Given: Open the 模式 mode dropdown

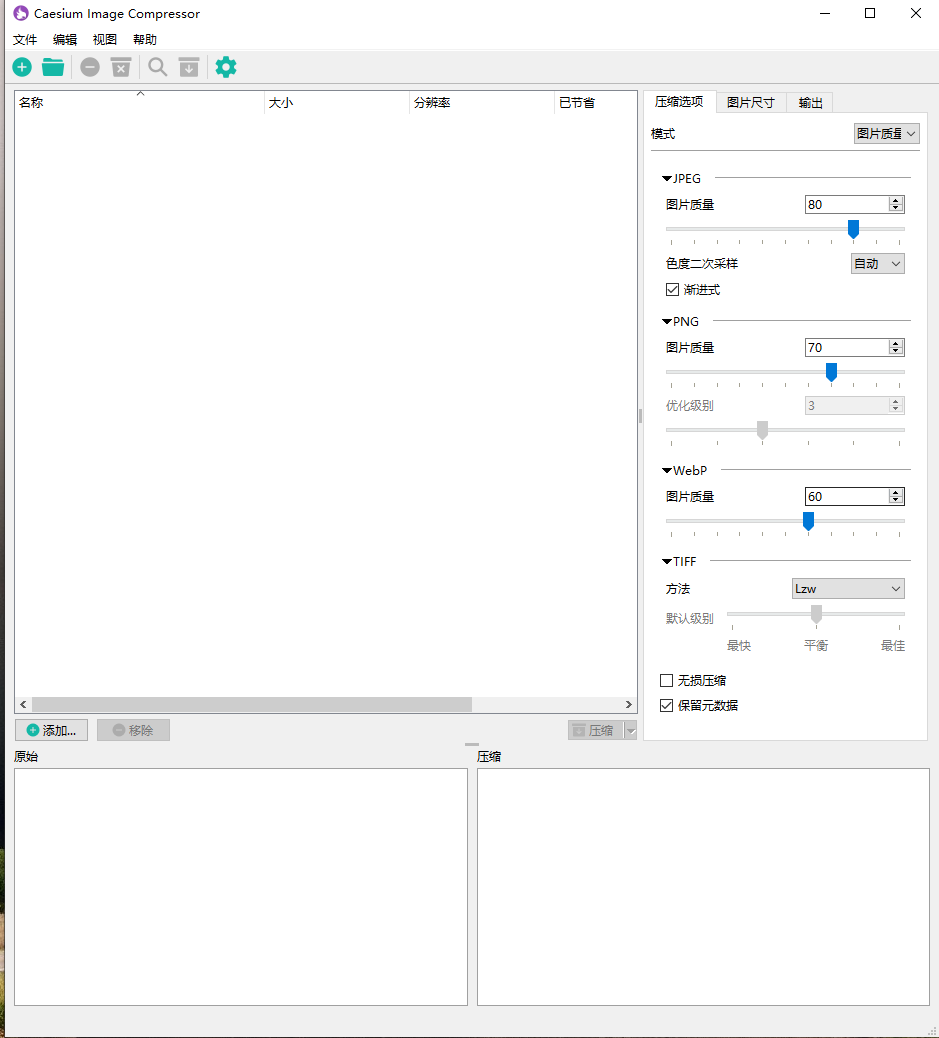Looking at the screenshot, I should pyautogui.click(x=886, y=133).
